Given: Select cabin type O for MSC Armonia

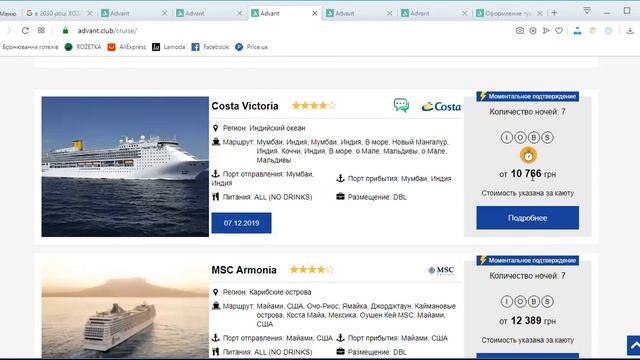Looking at the screenshot, I should click(520, 302).
